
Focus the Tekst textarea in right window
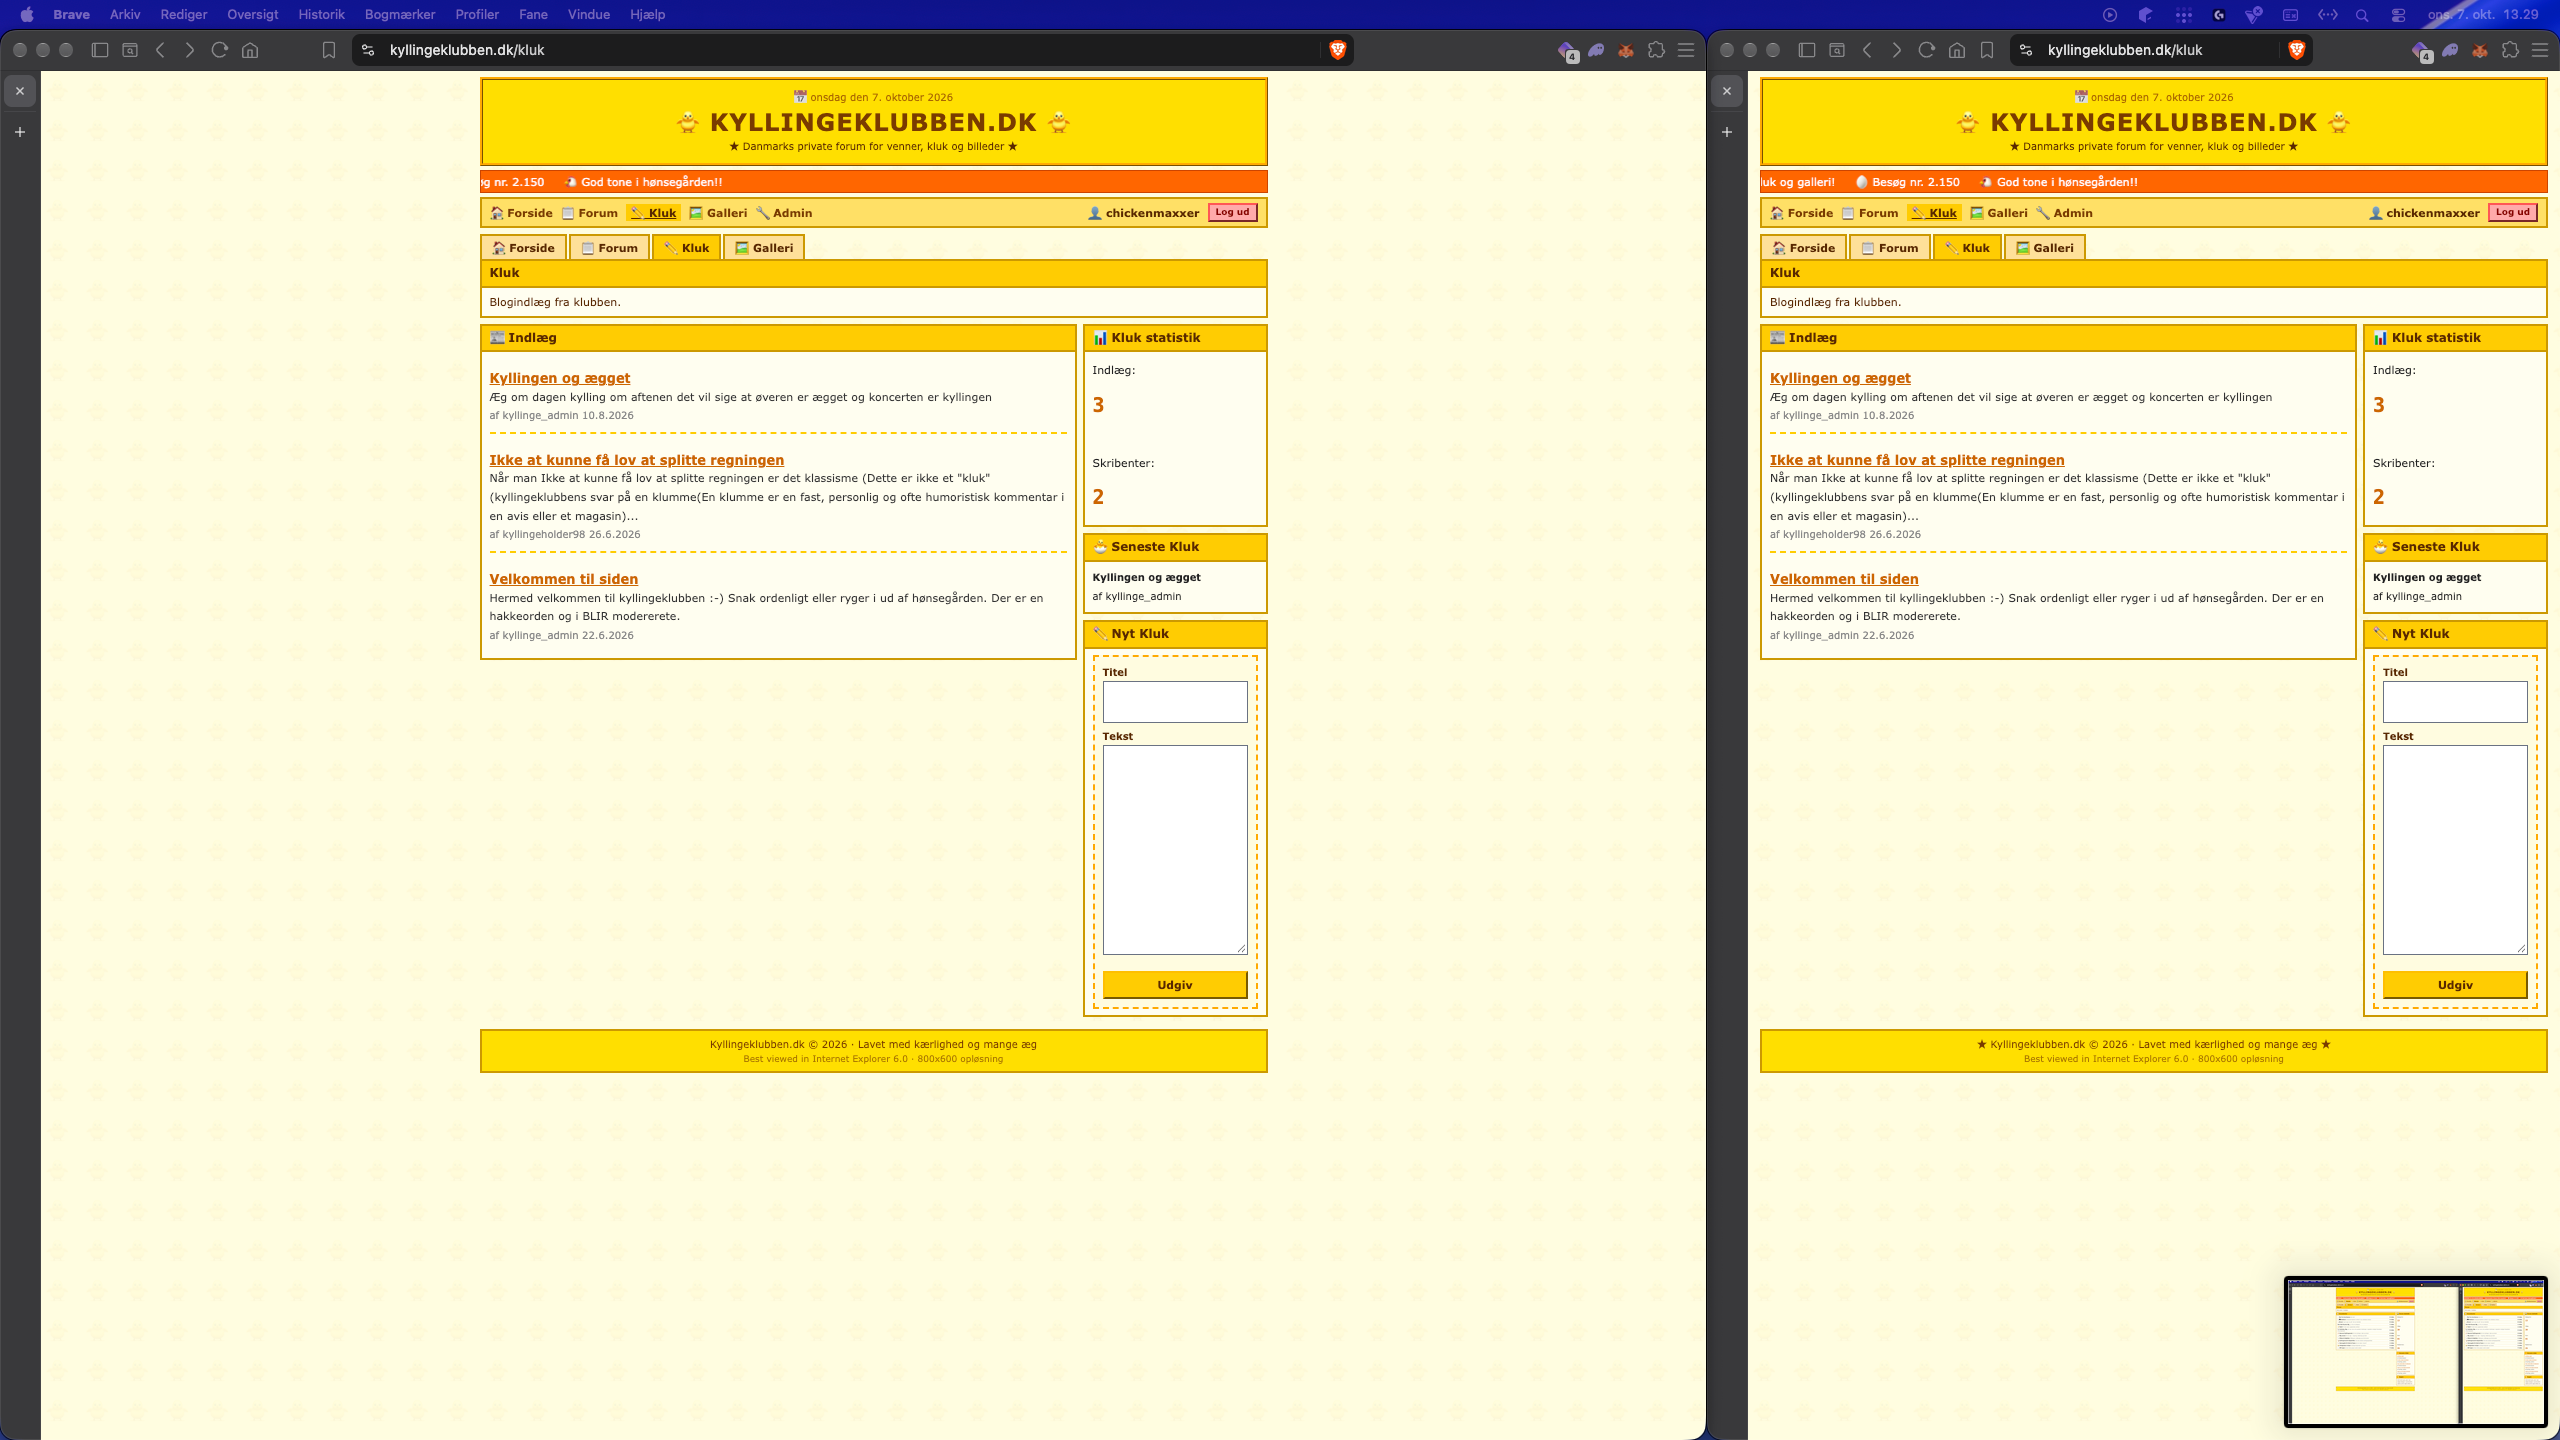click(2455, 850)
